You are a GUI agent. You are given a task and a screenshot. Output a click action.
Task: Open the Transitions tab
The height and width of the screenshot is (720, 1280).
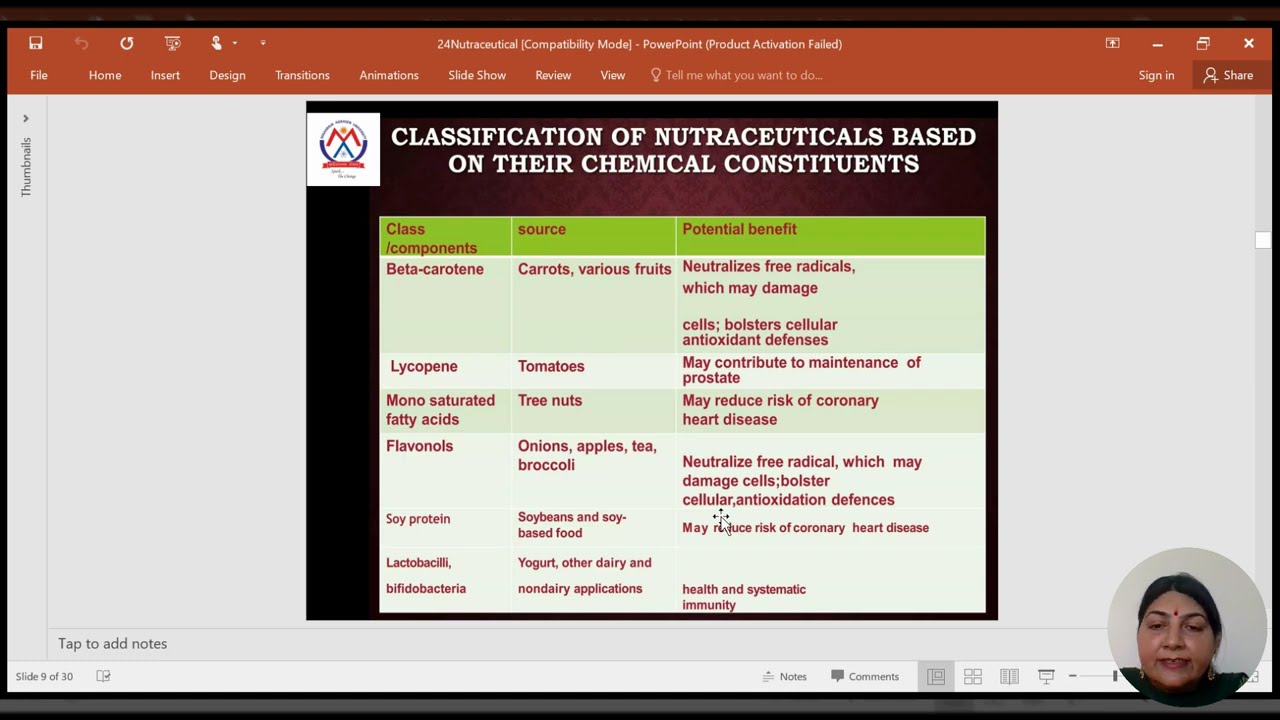coord(302,75)
